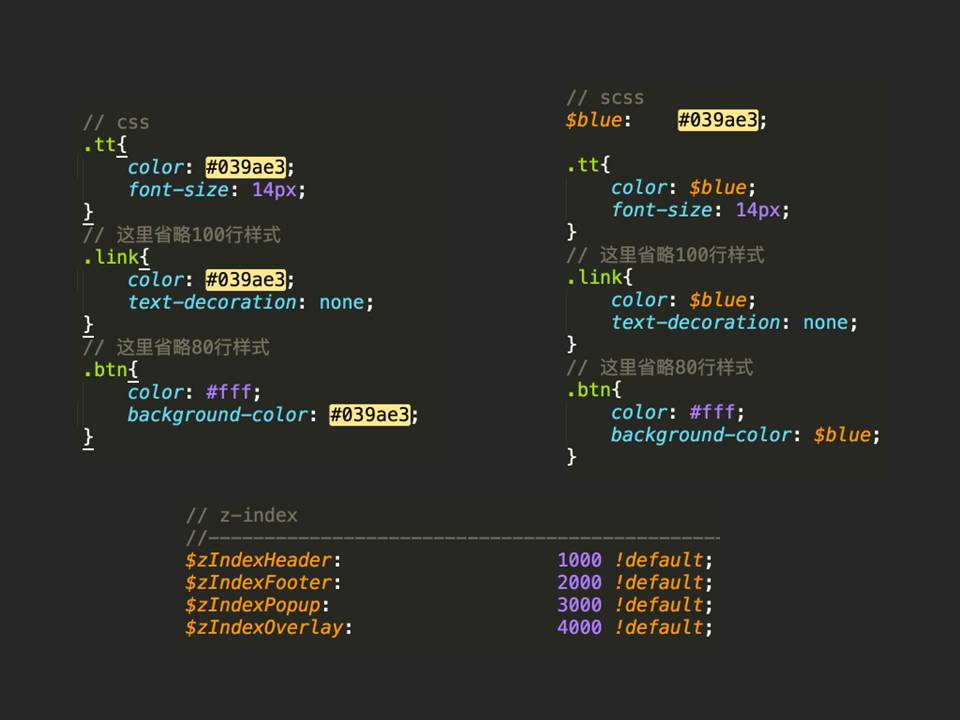The width and height of the screenshot is (960, 720).
Task: Click the .btn selector in the CSS block
Action: [x=105, y=370]
